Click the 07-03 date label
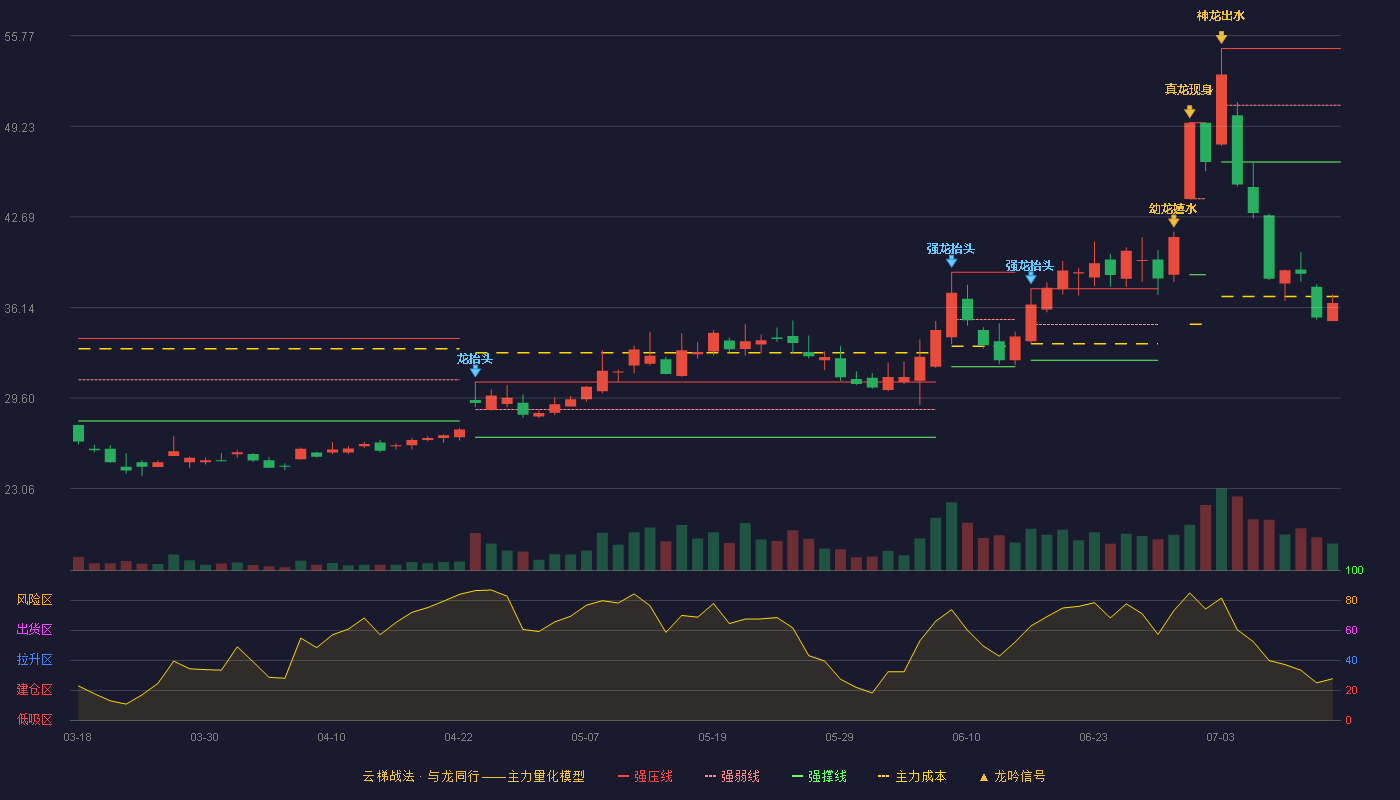1400x800 pixels. click(1221, 737)
